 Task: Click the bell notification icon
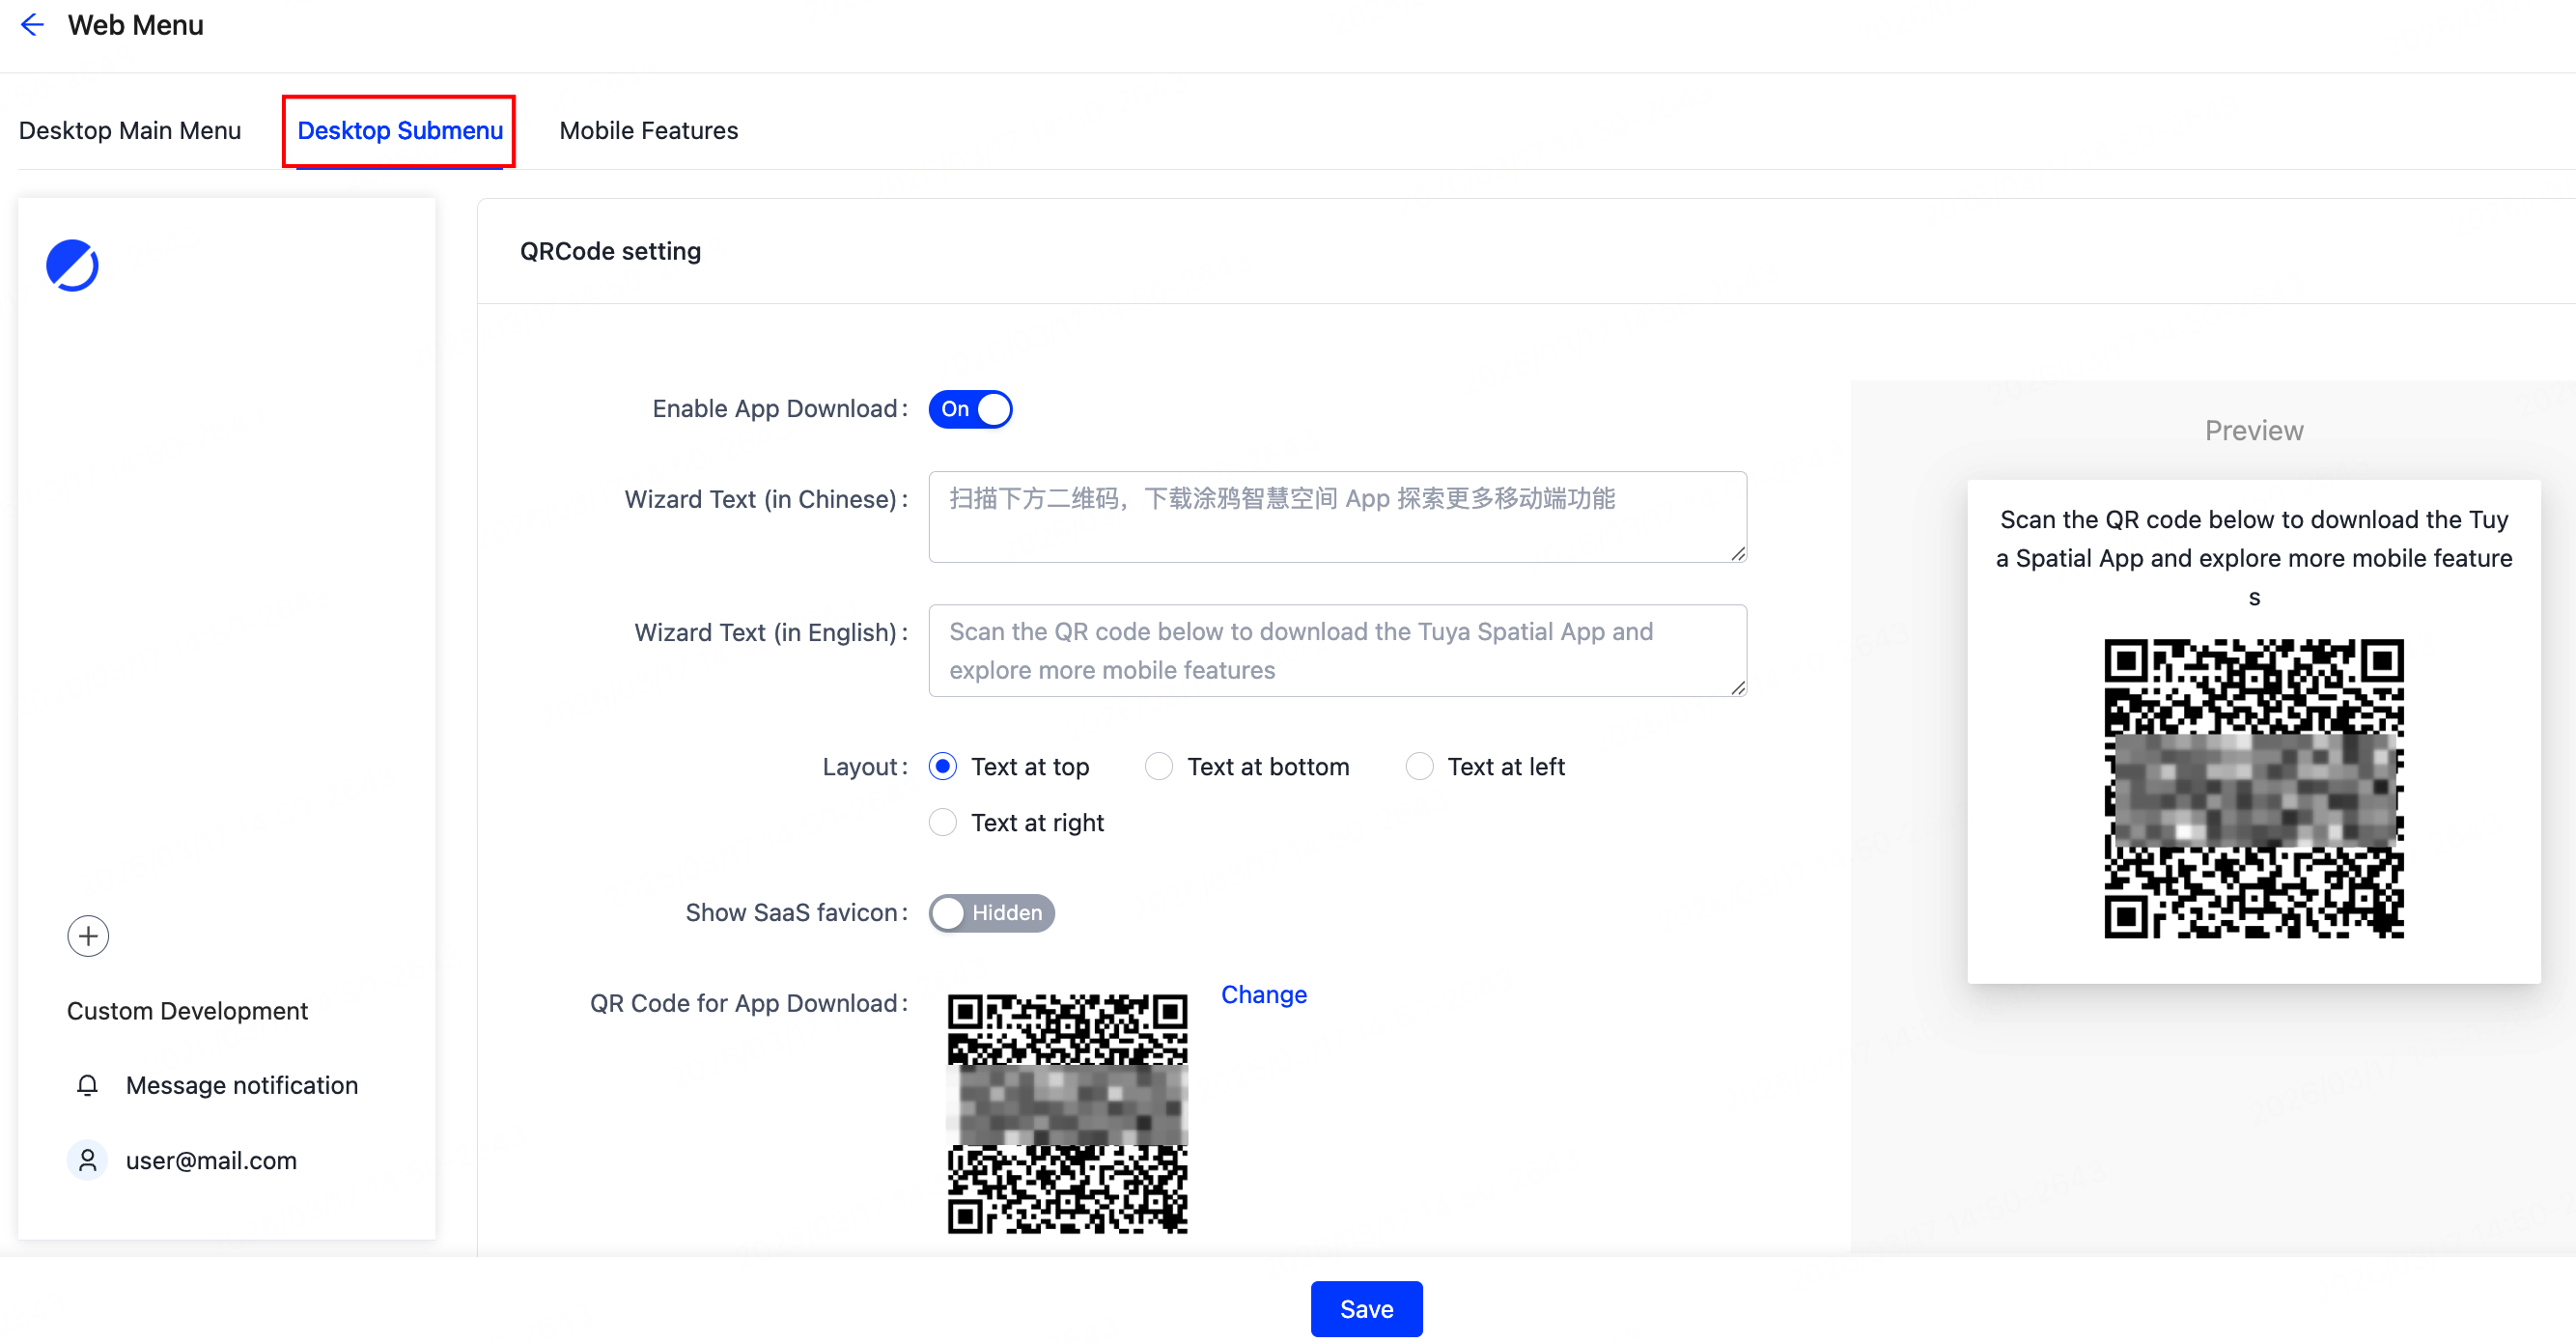pos(87,1085)
